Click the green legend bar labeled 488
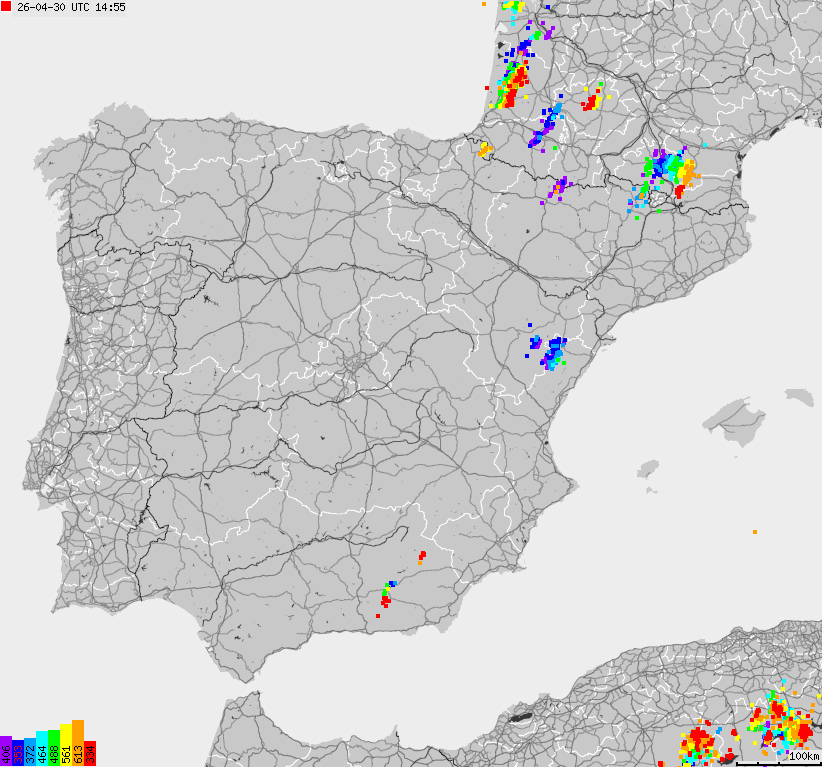 54,748
